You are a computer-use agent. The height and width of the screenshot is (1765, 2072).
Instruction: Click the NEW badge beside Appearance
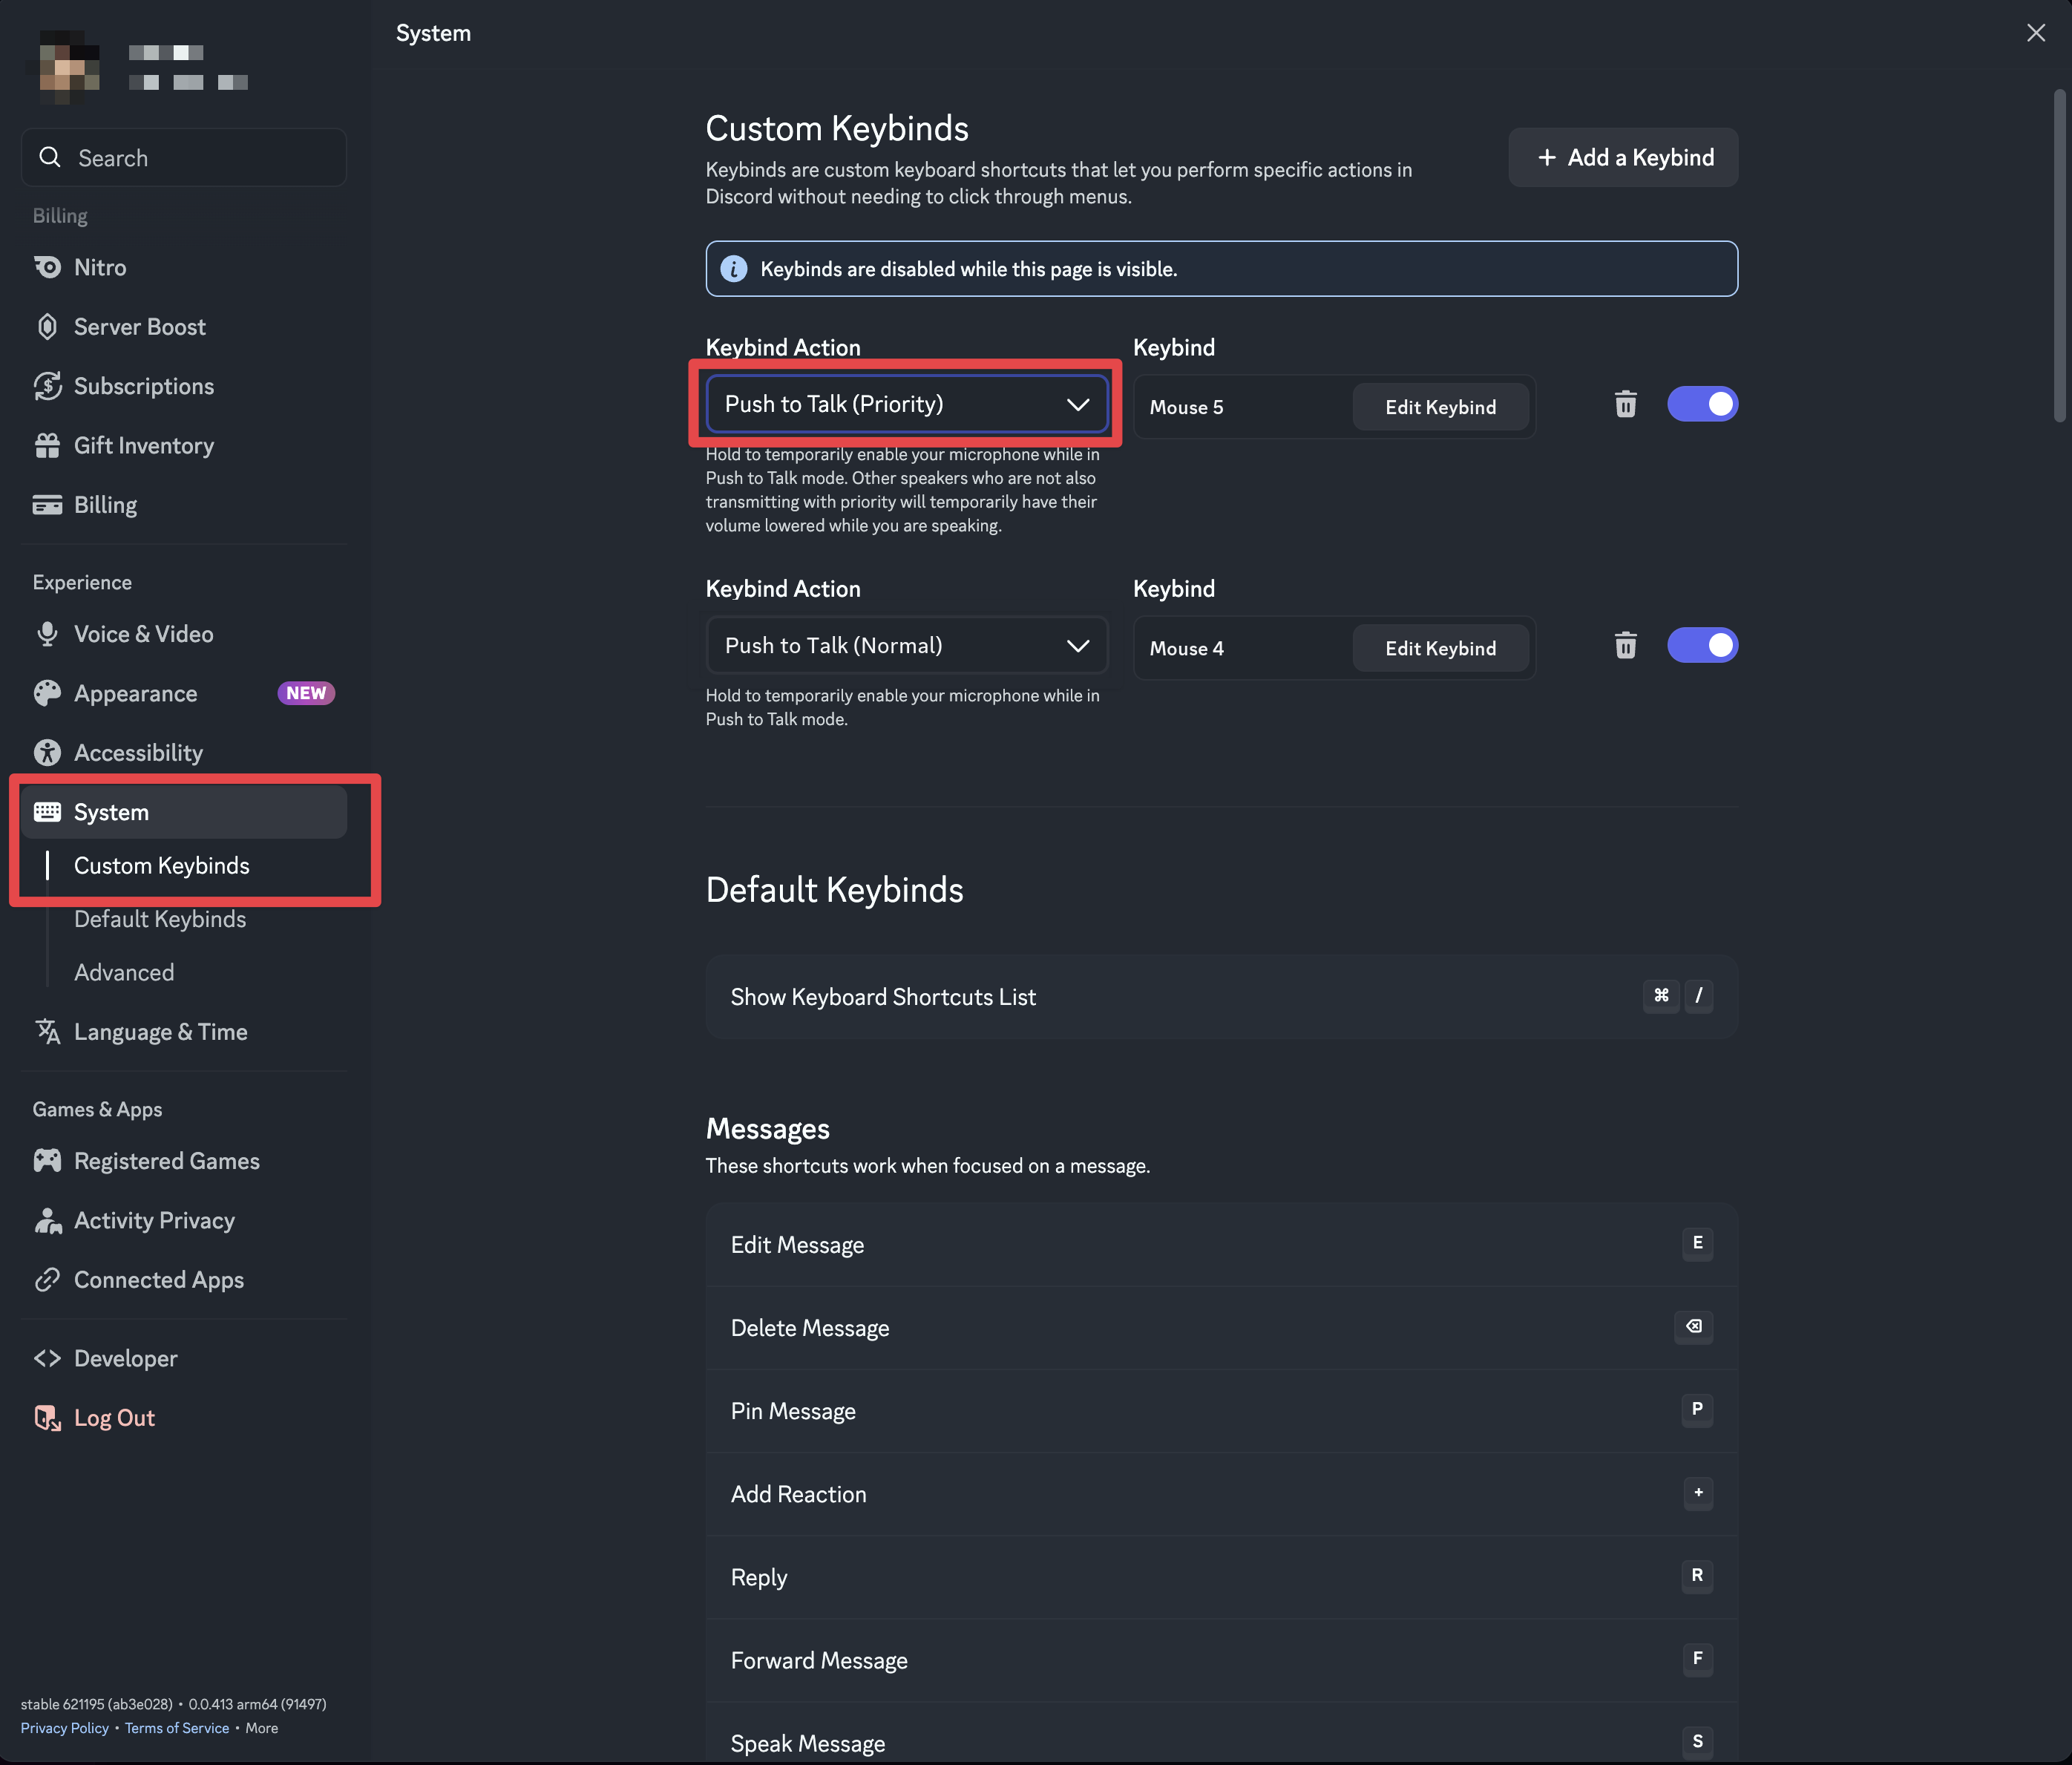click(x=305, y=693)
